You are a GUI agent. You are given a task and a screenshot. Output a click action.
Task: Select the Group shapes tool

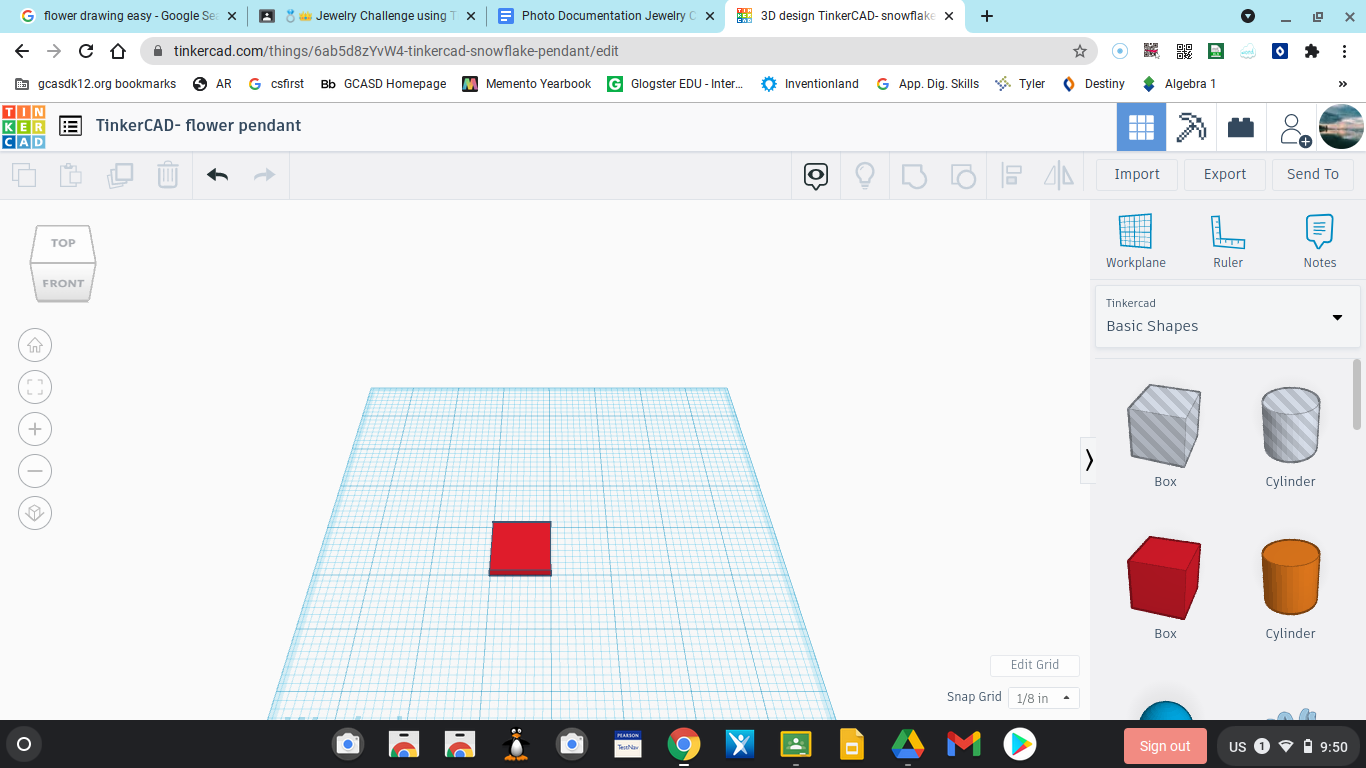tap(914, 174)
